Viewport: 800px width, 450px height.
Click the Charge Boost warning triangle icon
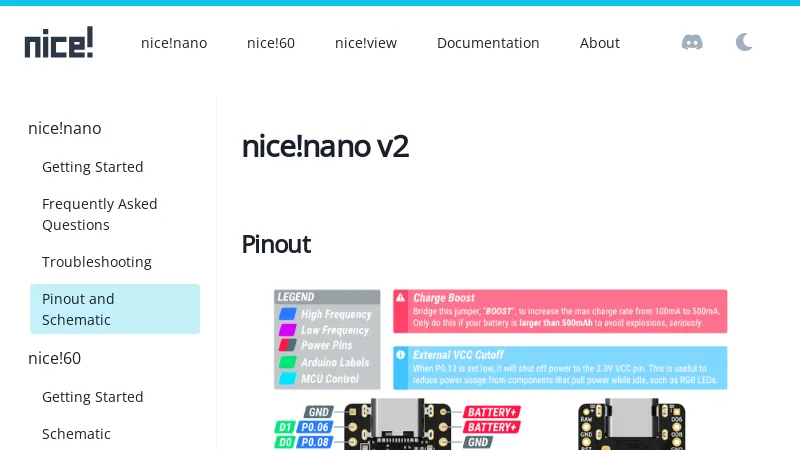[401, 298]
